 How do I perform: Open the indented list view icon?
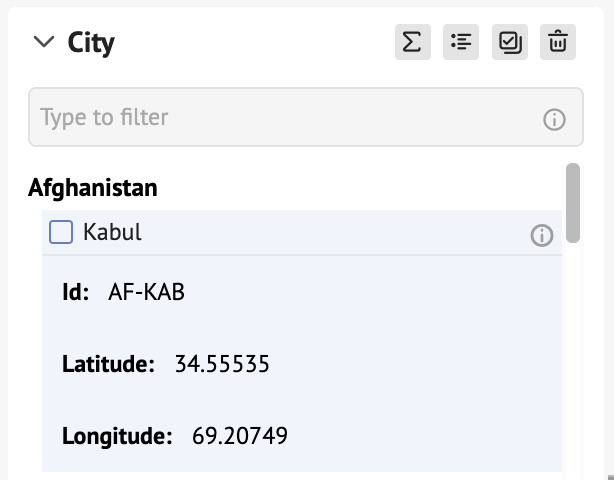click(461, 42)
